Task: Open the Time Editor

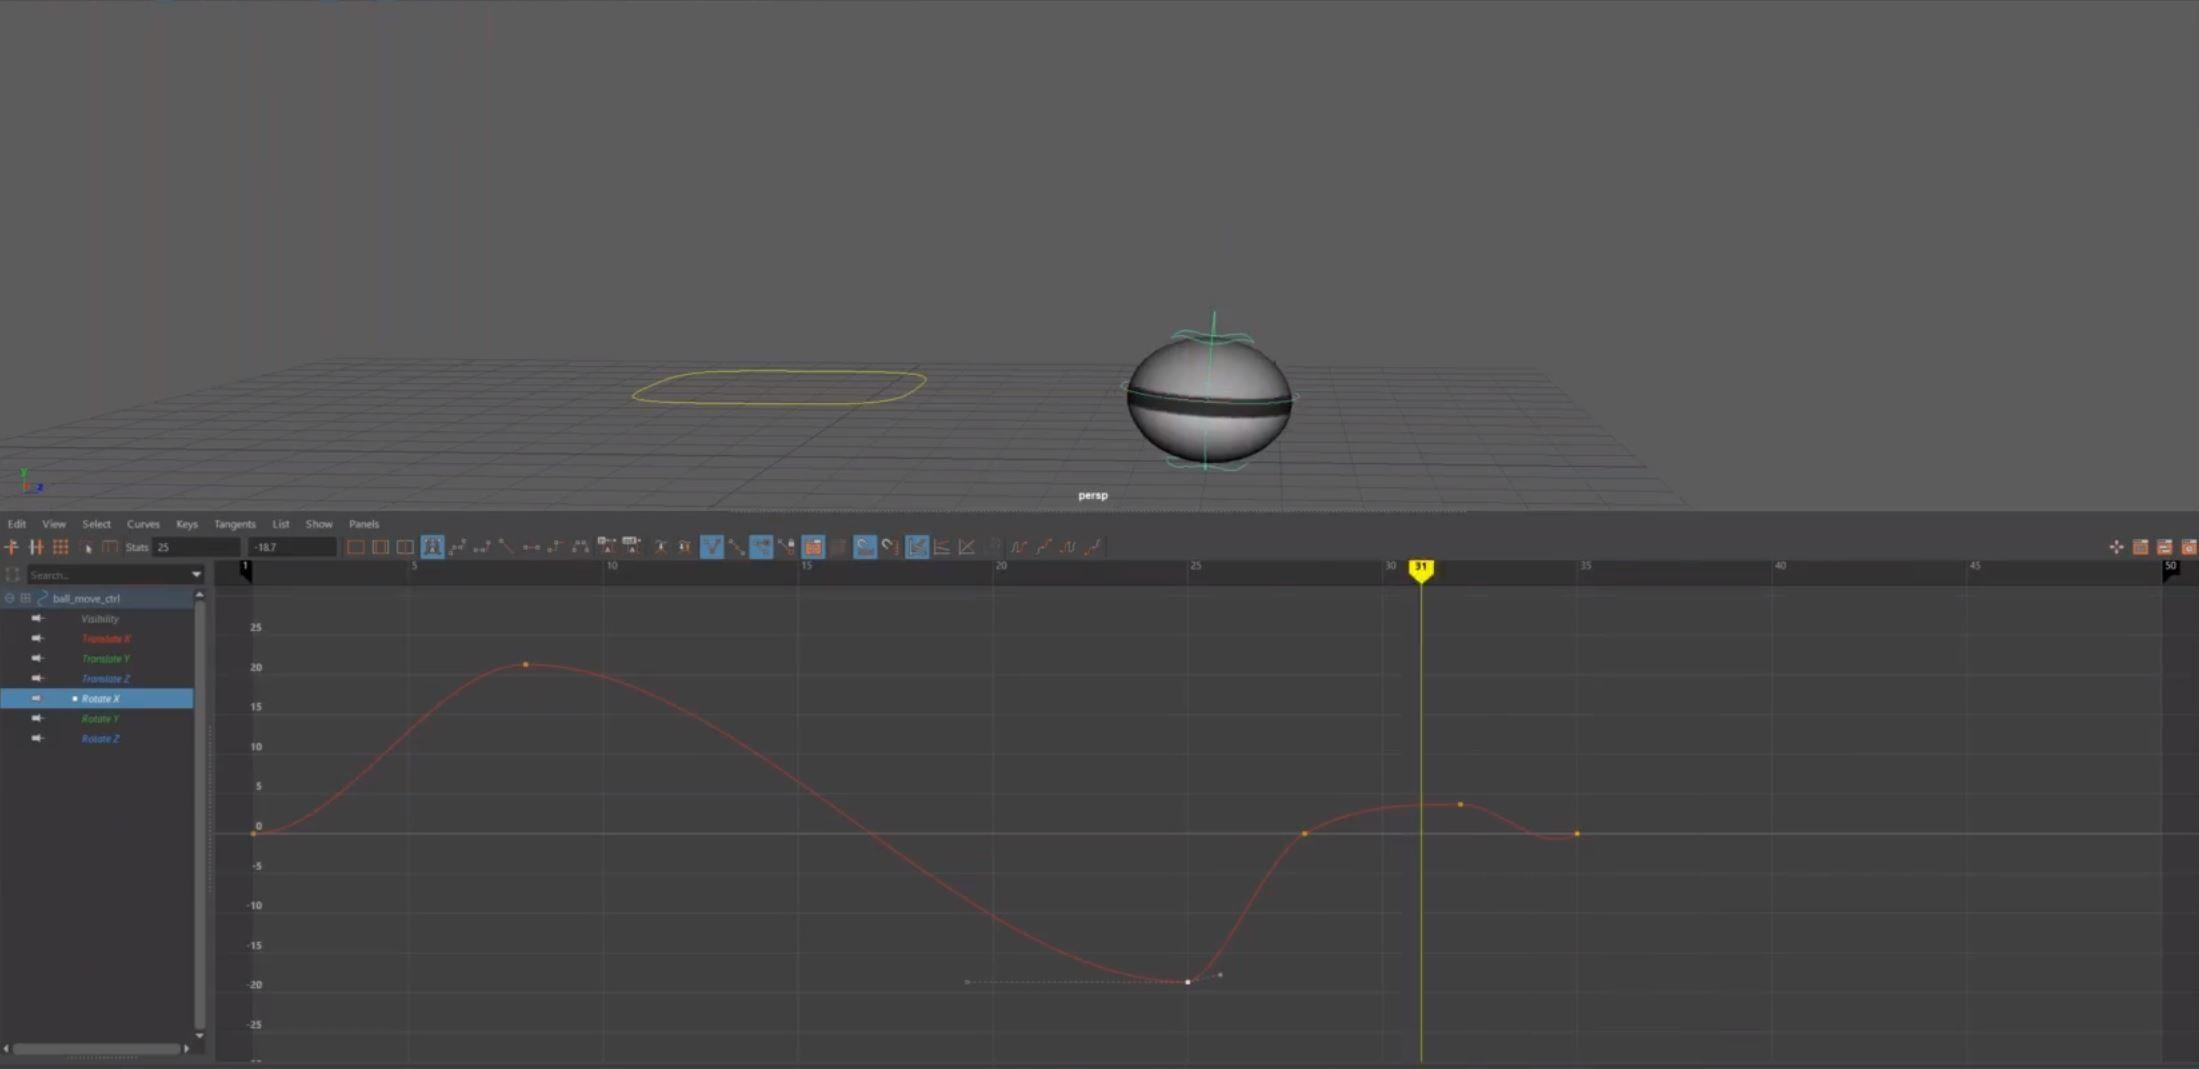Action: 2188,547
